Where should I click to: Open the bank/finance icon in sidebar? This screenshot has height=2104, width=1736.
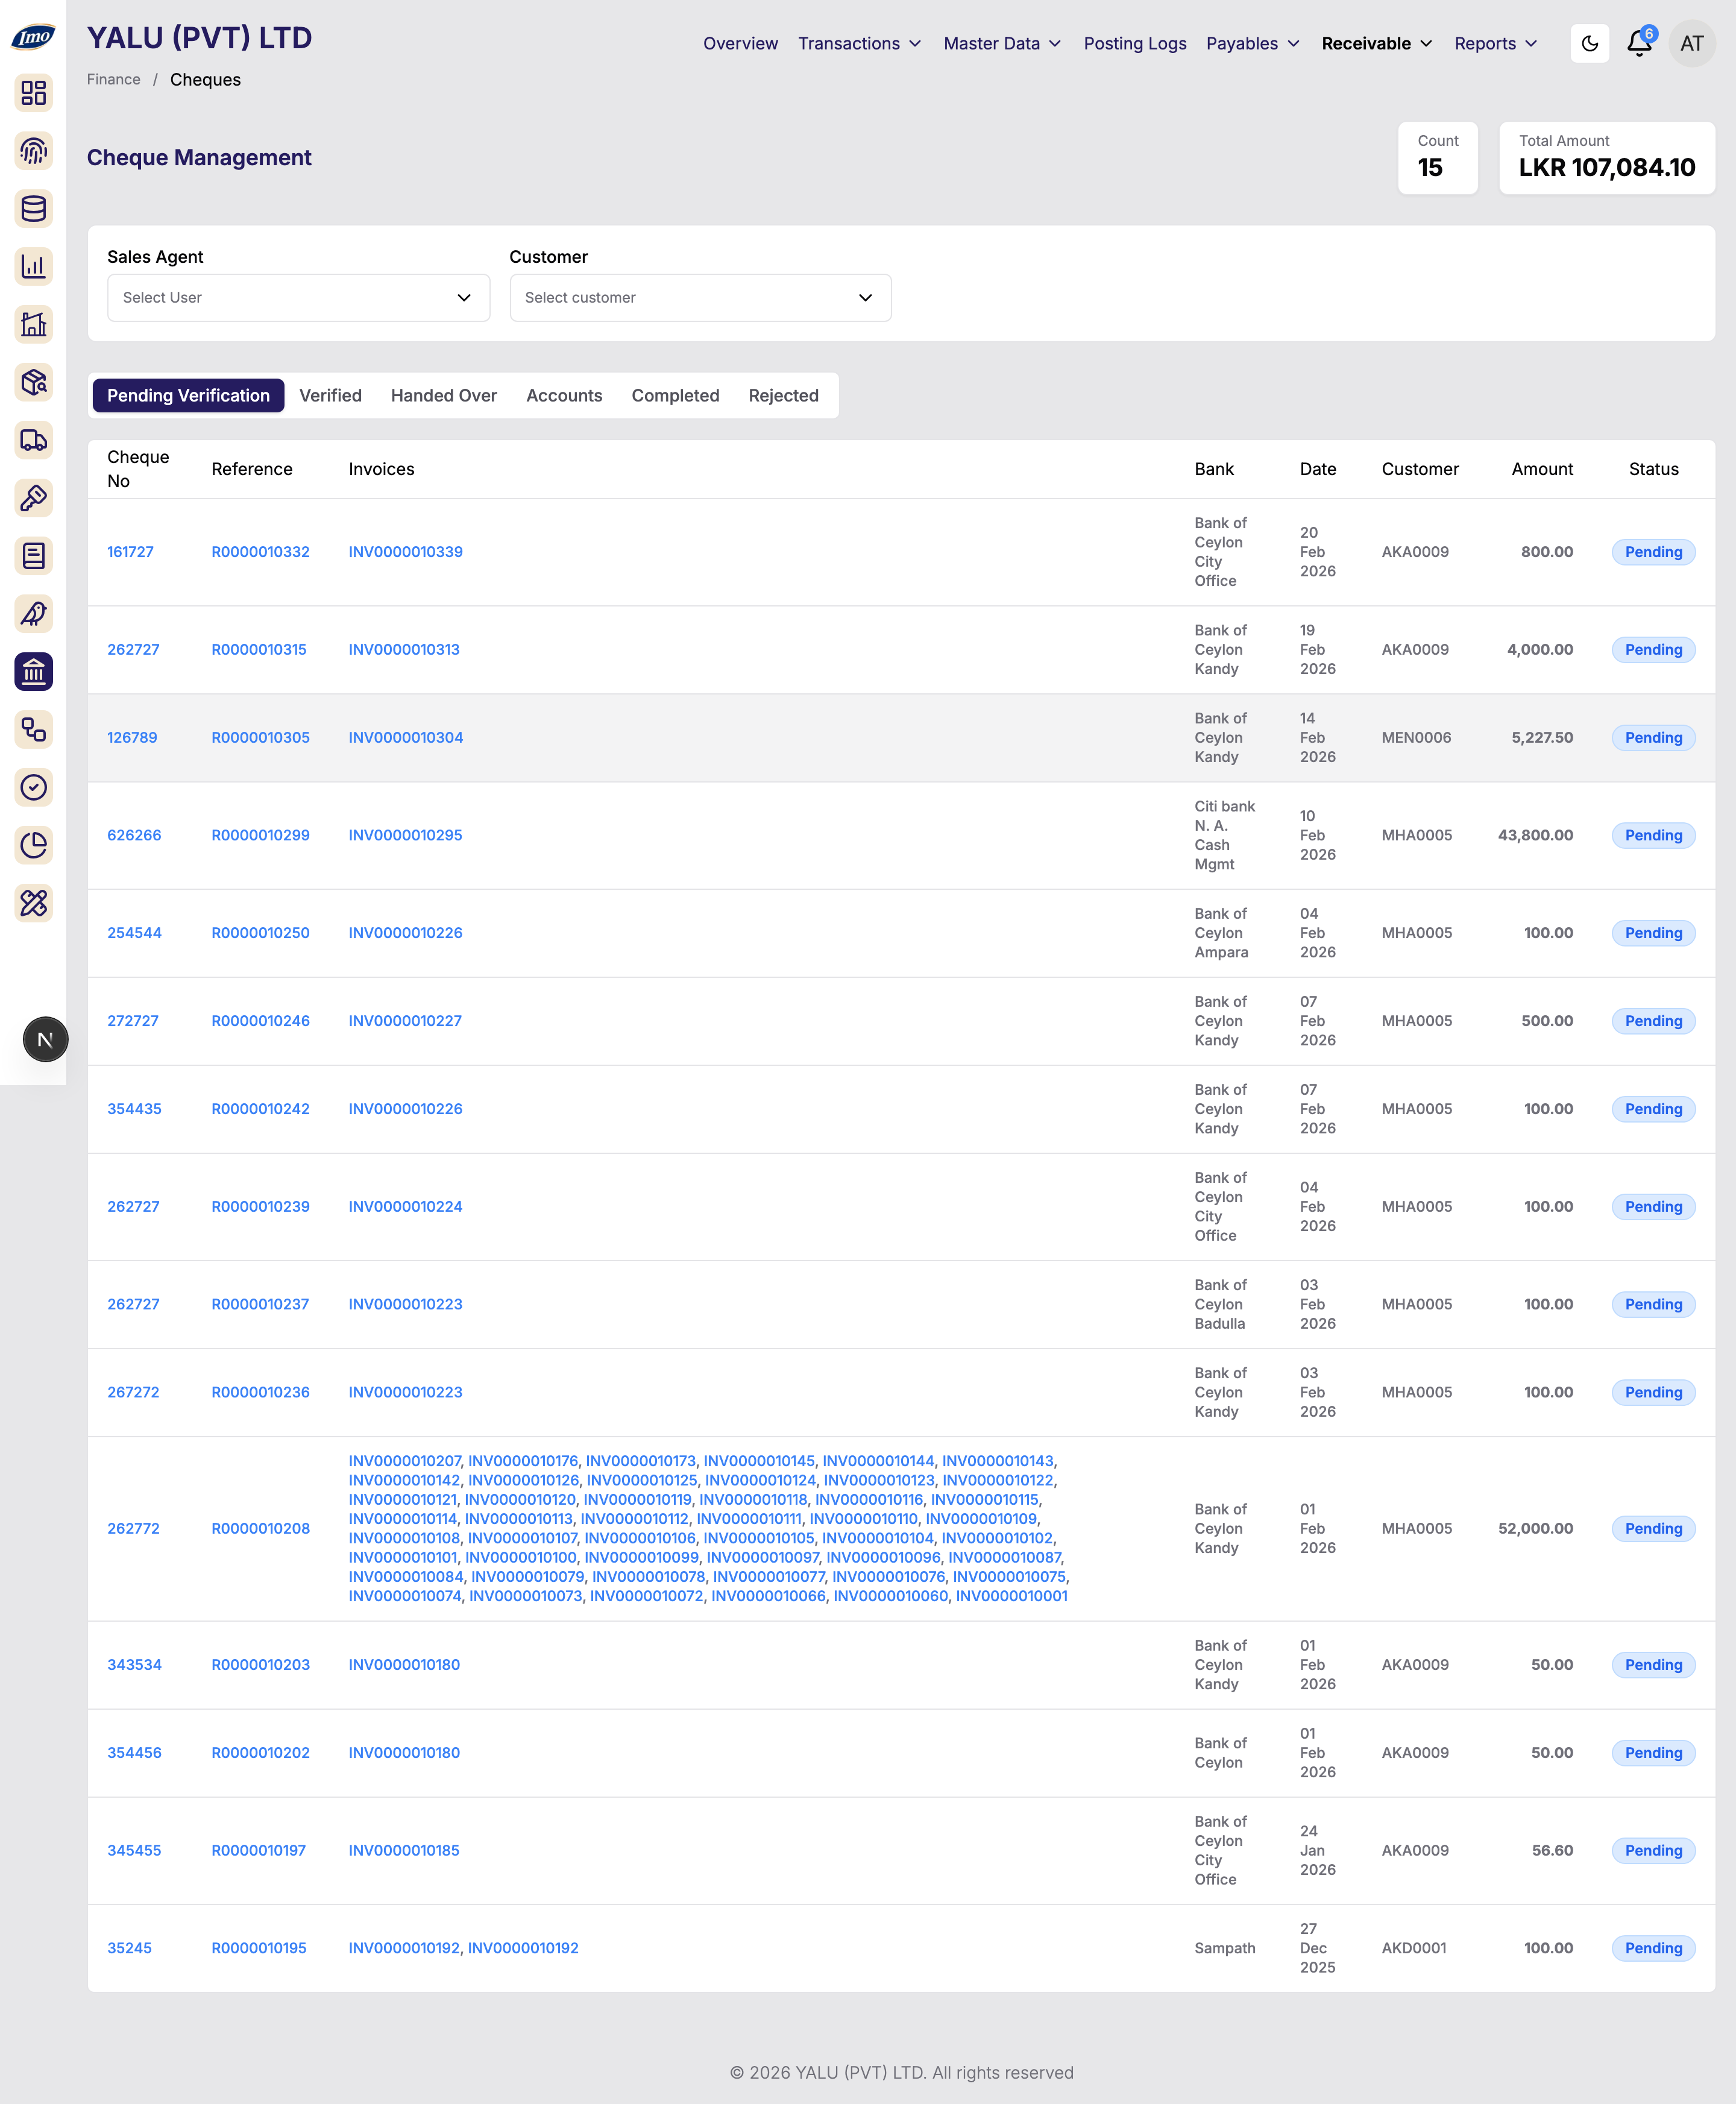point(34,672)
